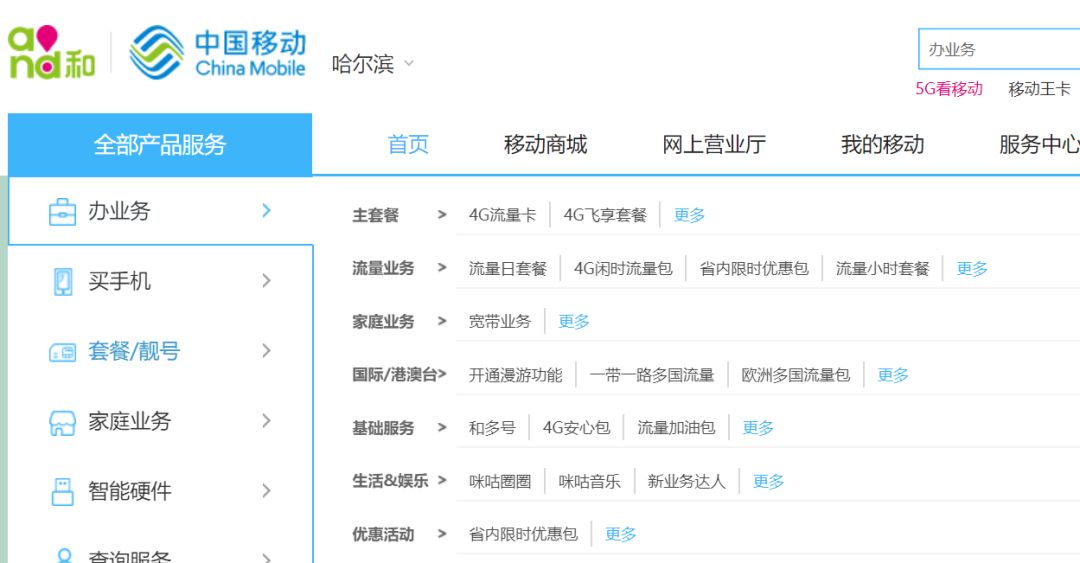This screenshot has width=1080, height=563.
Task: Click the arrow next to 主套餐
Action: point(442,215)
